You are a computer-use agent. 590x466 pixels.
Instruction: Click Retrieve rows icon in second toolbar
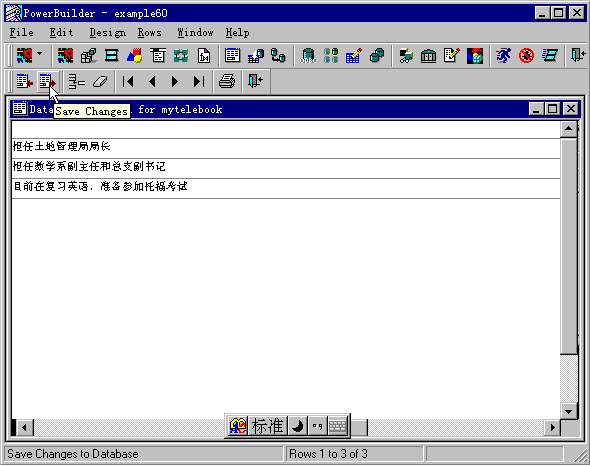(24, 81)
